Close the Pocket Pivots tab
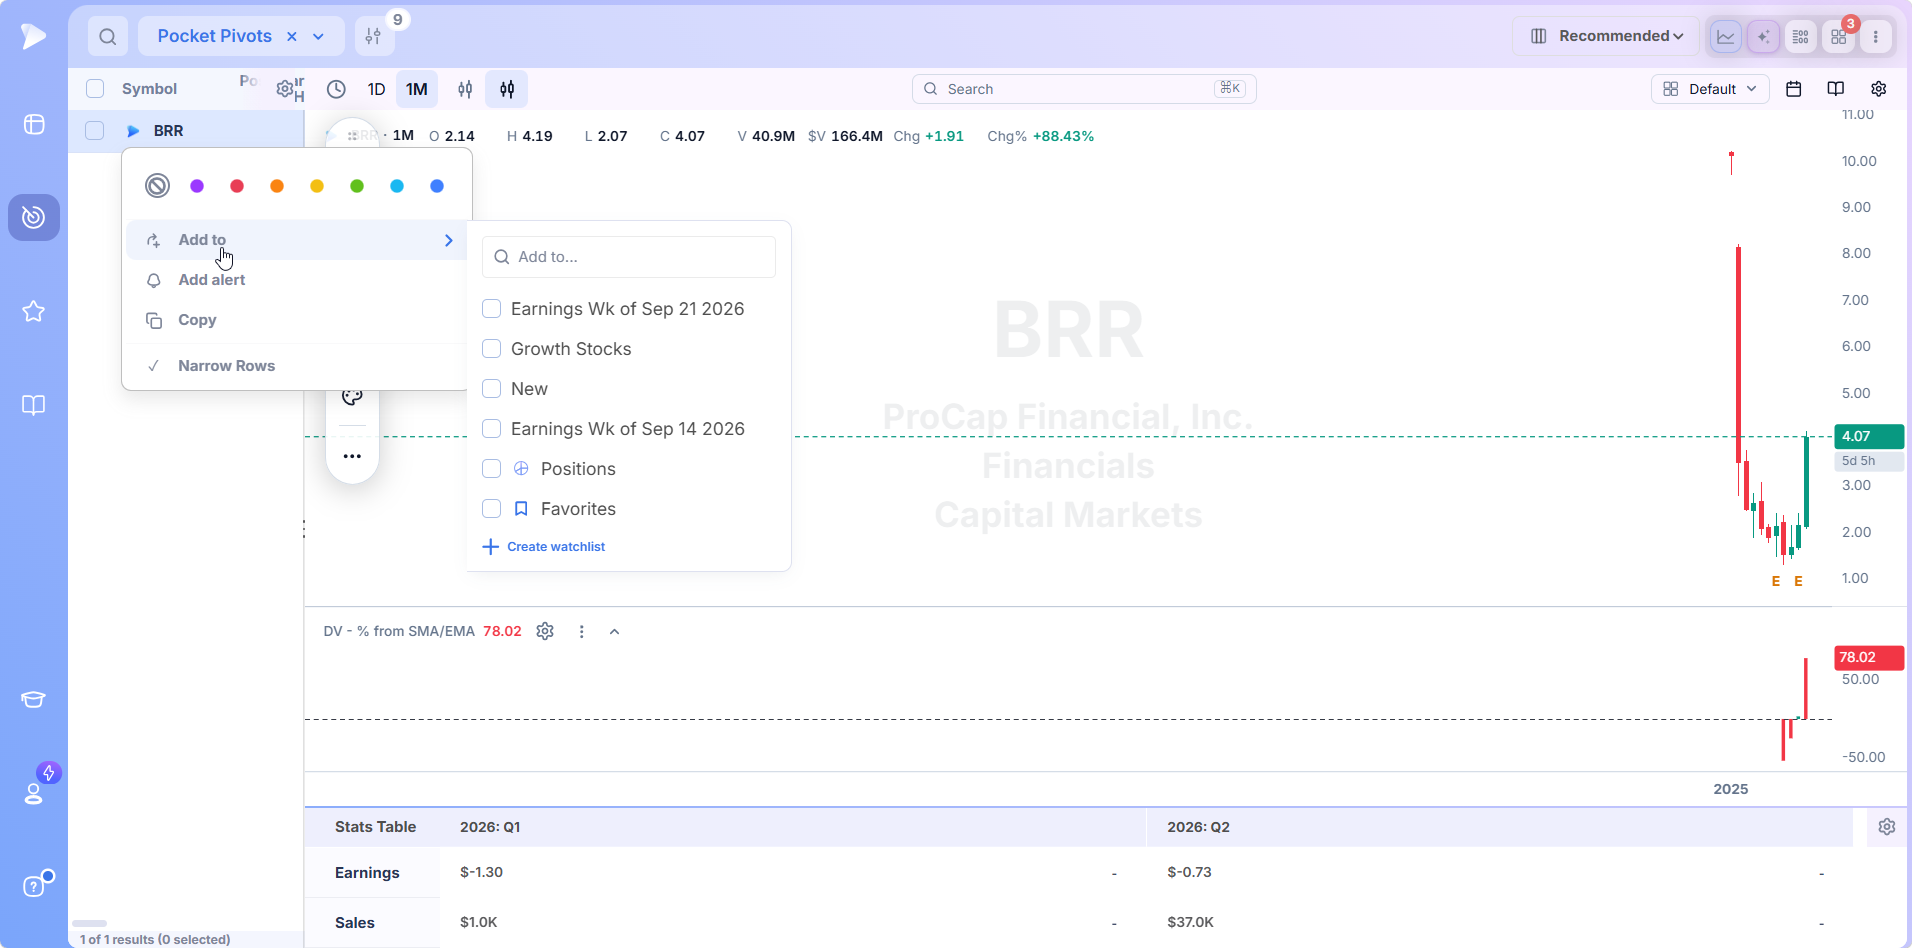The width and height of the screenshot is (1912, 948). pos(292,37)
